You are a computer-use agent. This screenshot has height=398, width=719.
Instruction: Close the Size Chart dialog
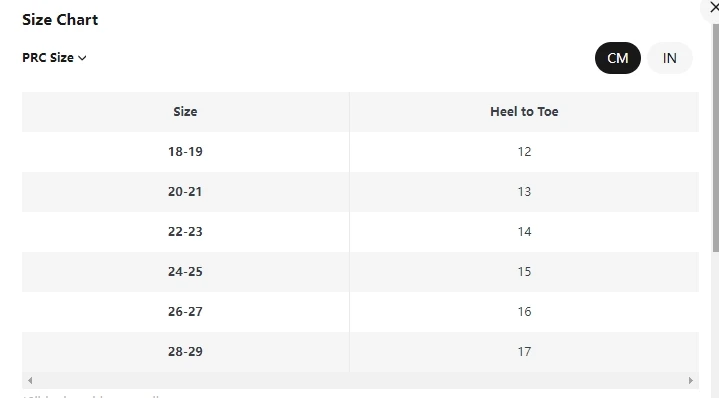[x=713, y=8]
